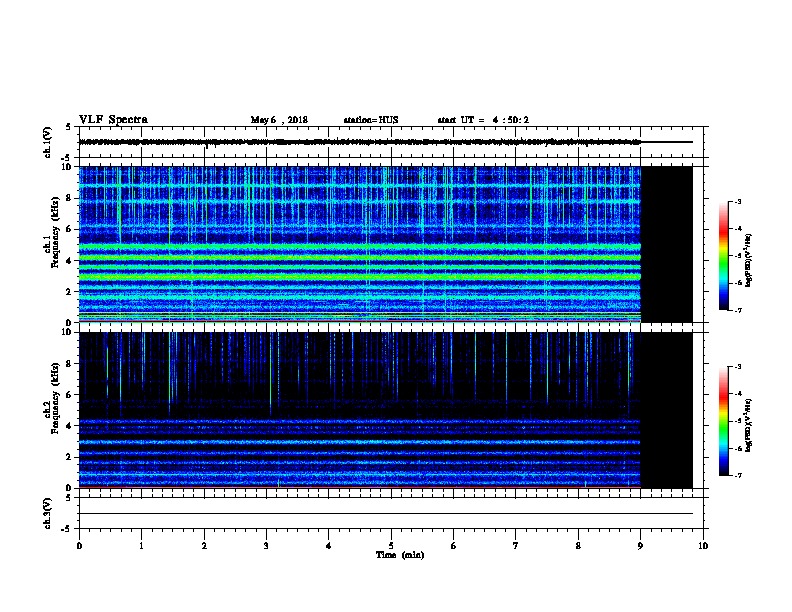Click the black no-data region in ch.2 spectrogram

tap(667, 410)
